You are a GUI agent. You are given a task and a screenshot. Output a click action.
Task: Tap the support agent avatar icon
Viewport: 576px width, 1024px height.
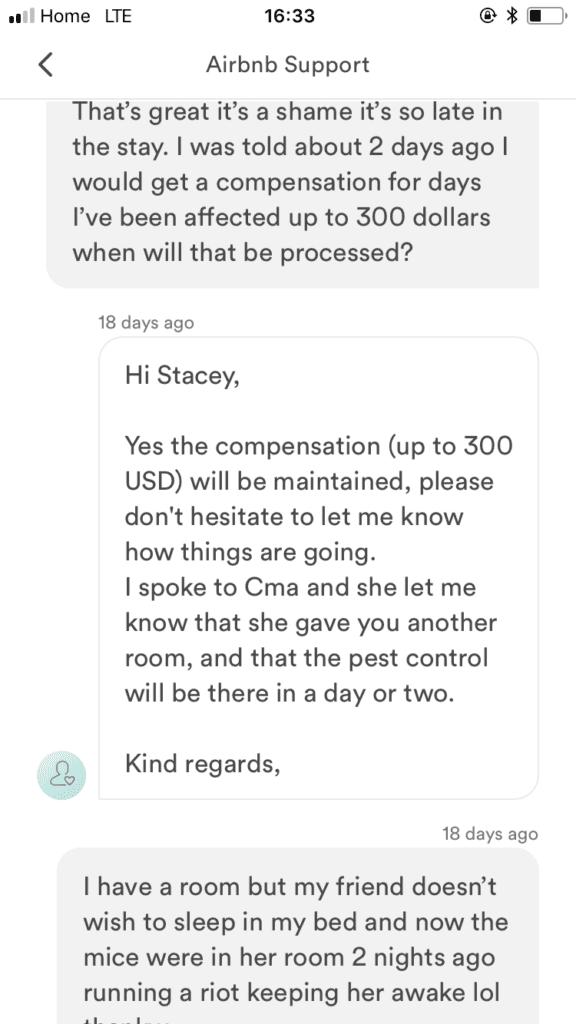tap(61, 775)
